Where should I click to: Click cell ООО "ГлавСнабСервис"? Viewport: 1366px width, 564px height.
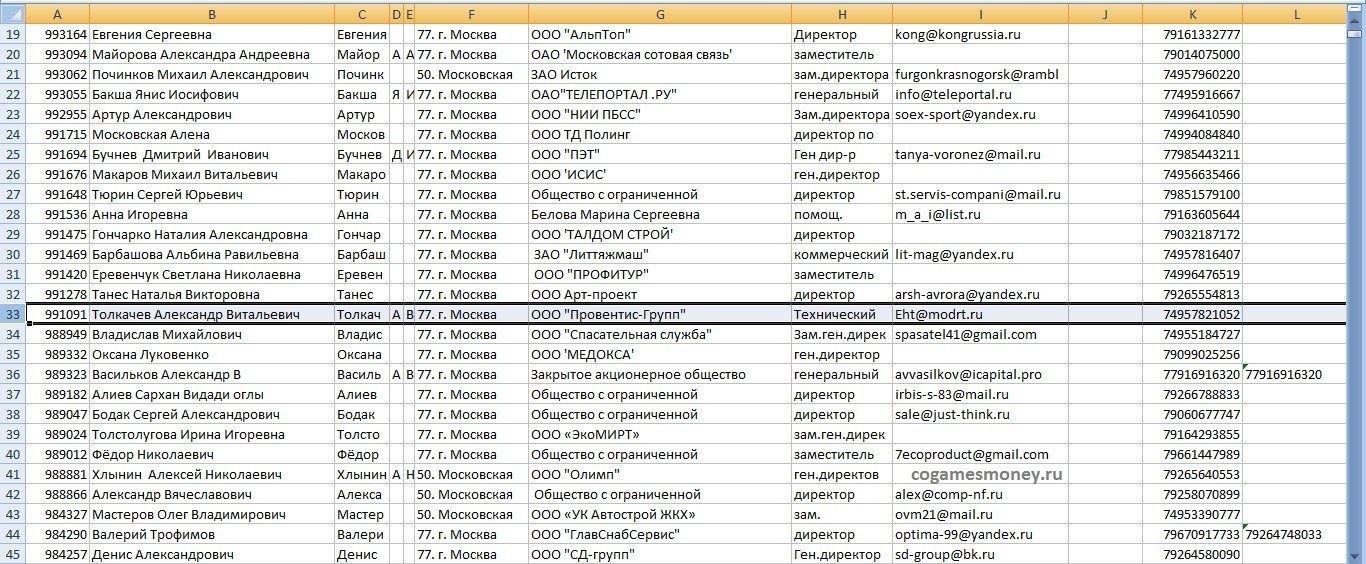660,534
